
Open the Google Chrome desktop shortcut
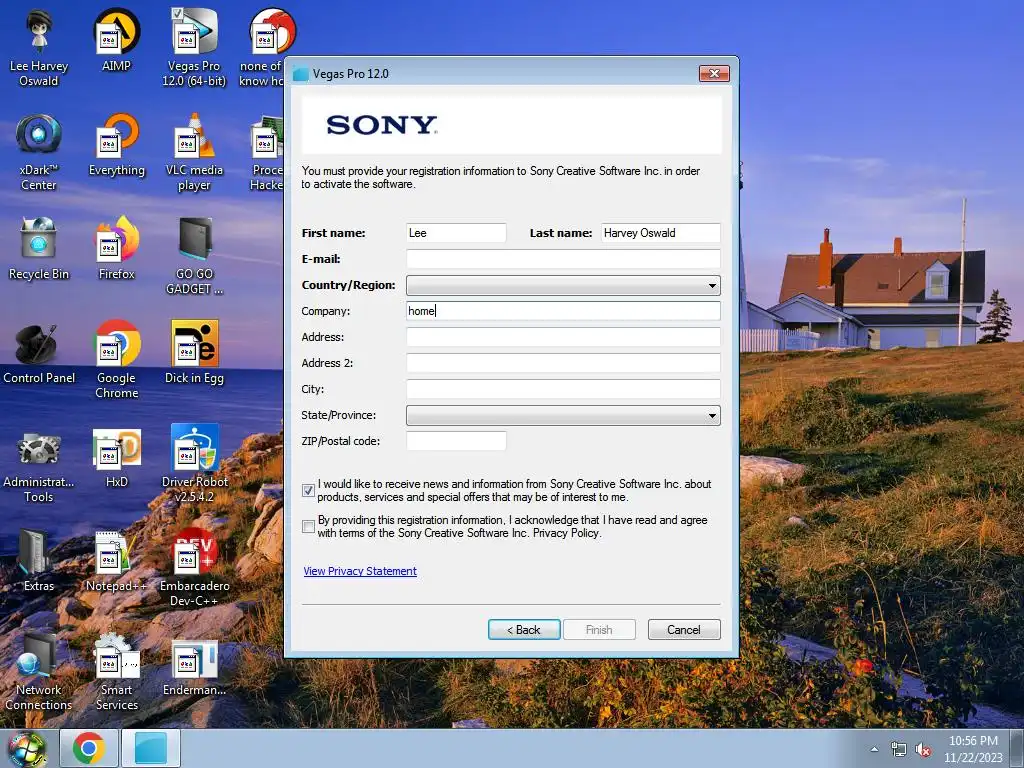[117, 359]
